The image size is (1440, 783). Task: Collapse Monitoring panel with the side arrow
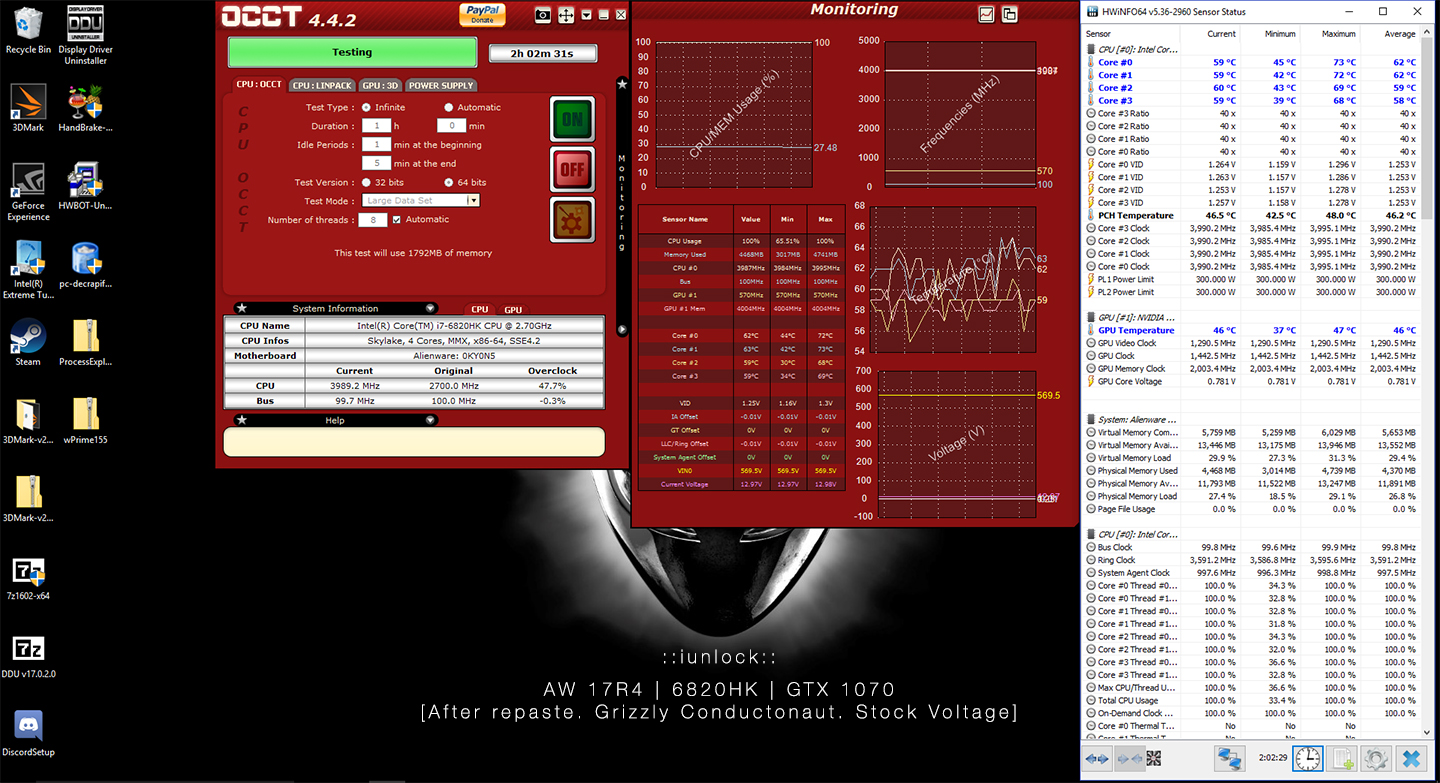(622, 329)
